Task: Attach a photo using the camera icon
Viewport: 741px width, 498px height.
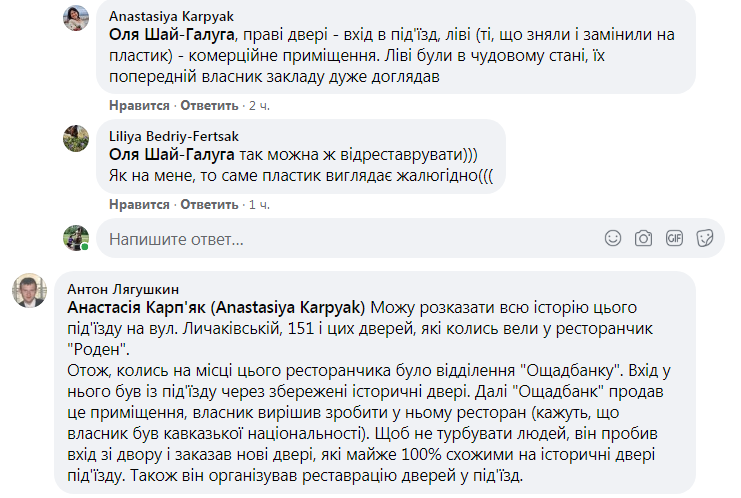Action: 644,239
